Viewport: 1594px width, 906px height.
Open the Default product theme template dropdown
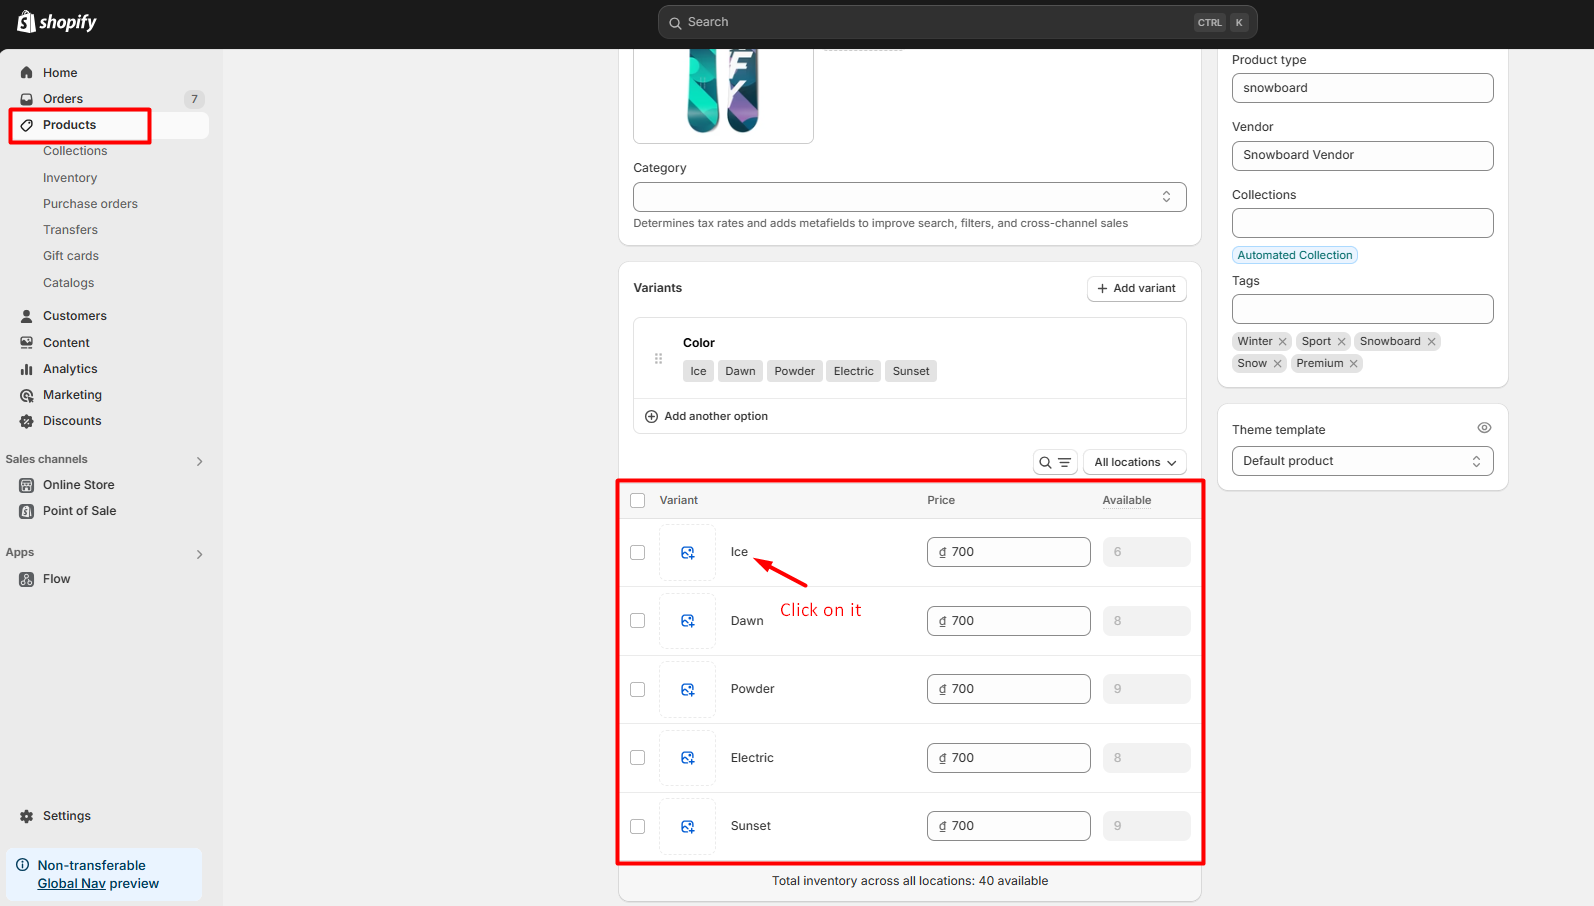[x=1362, y=461]
